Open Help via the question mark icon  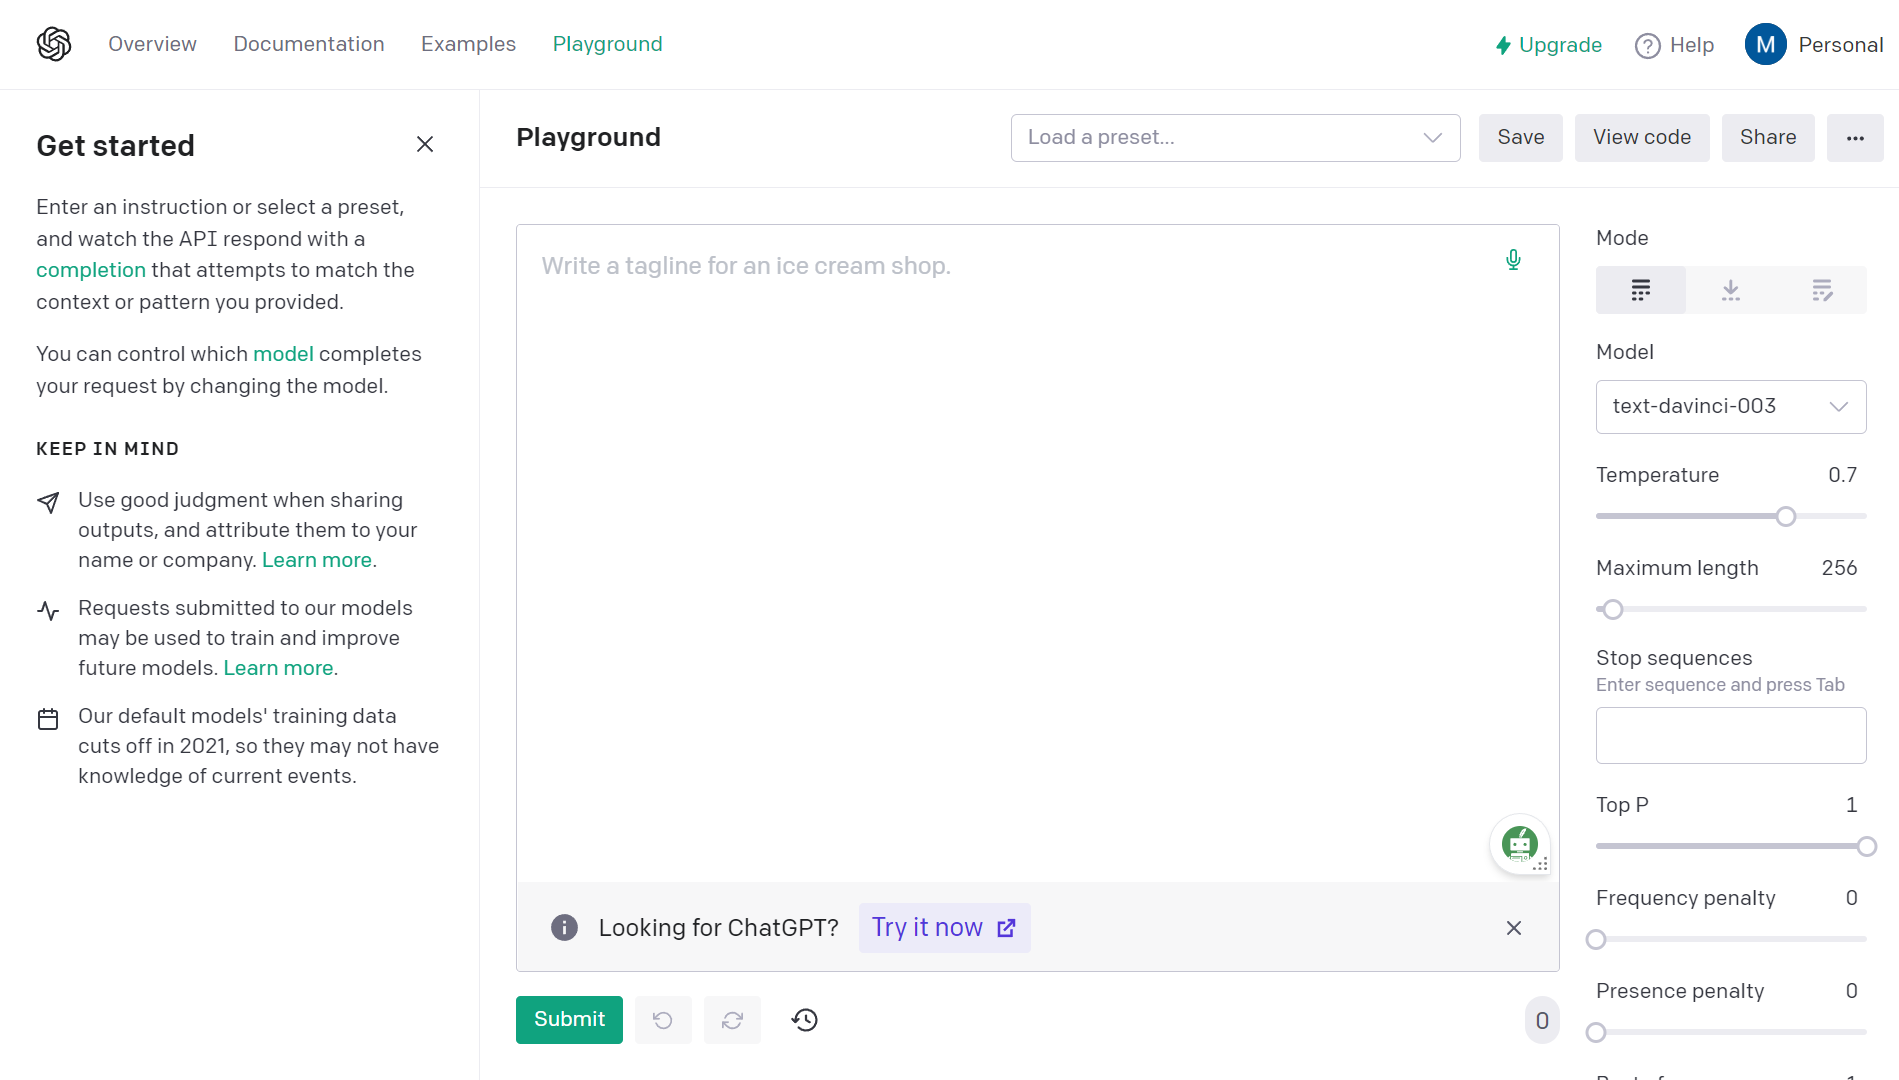click(1646, 45)
